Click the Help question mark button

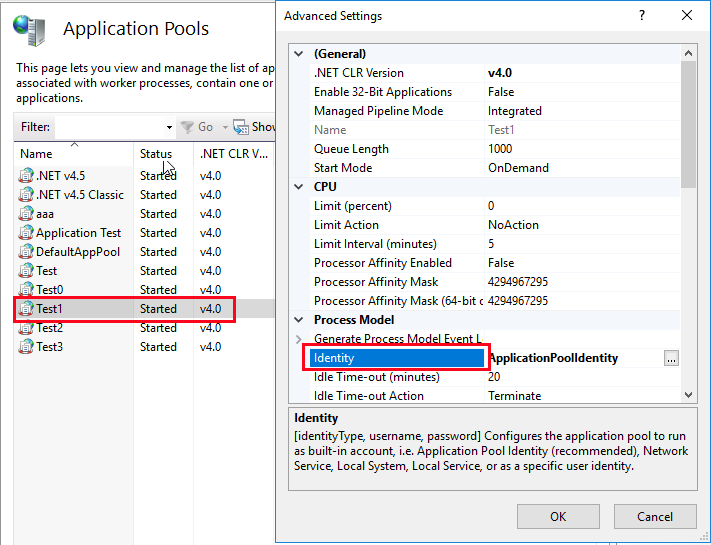[x=641, y=16]
